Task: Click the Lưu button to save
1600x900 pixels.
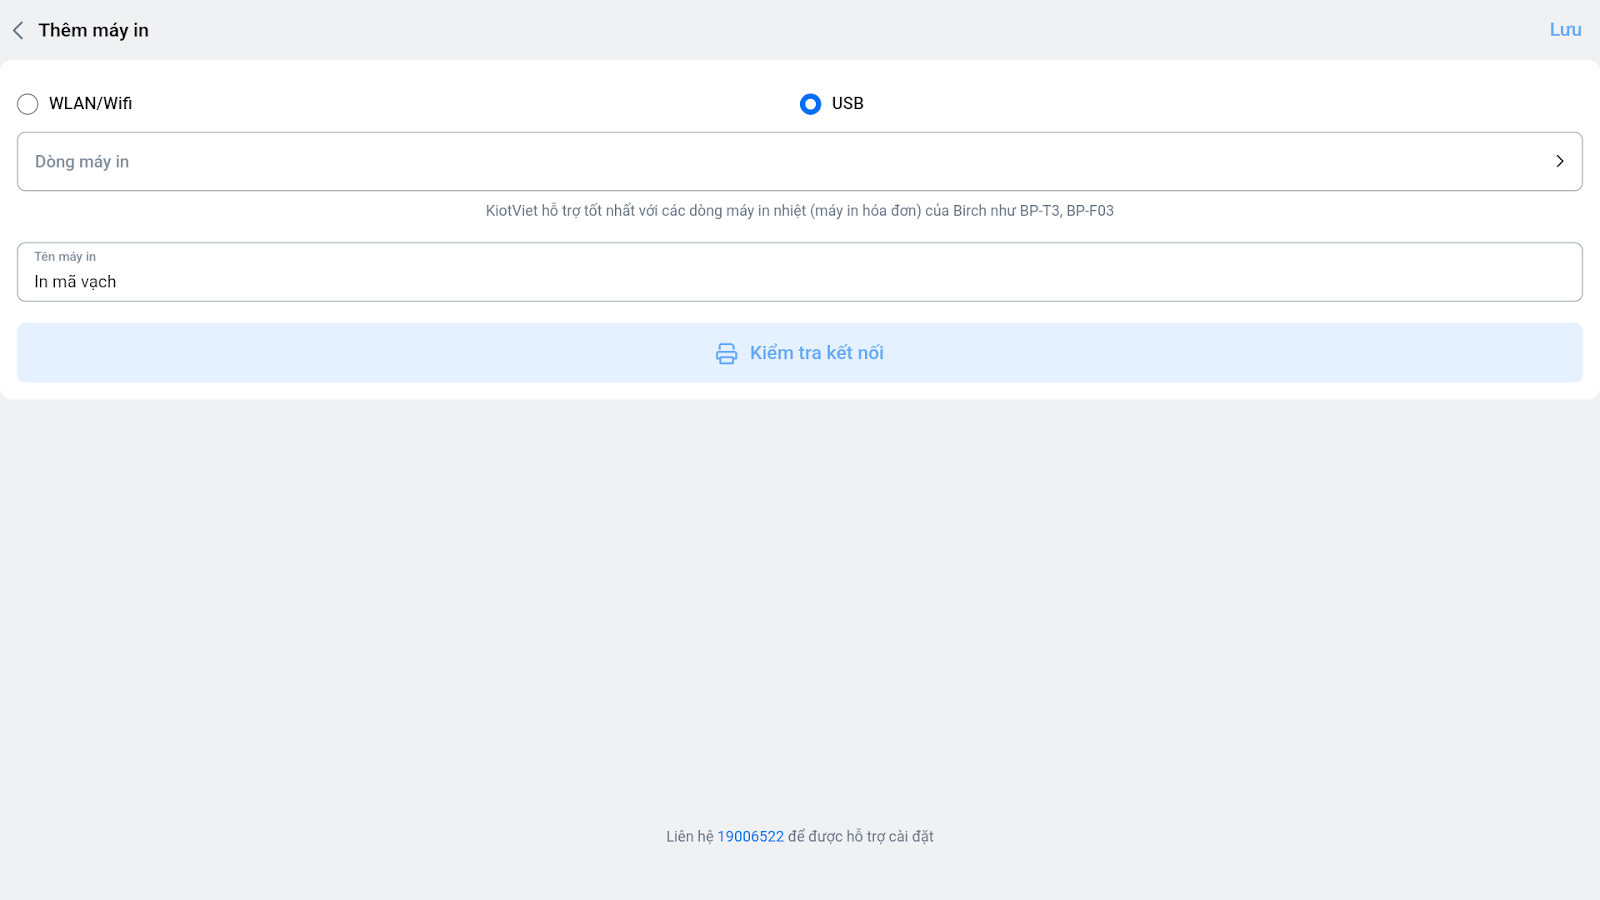Action: coord(1565,30)
